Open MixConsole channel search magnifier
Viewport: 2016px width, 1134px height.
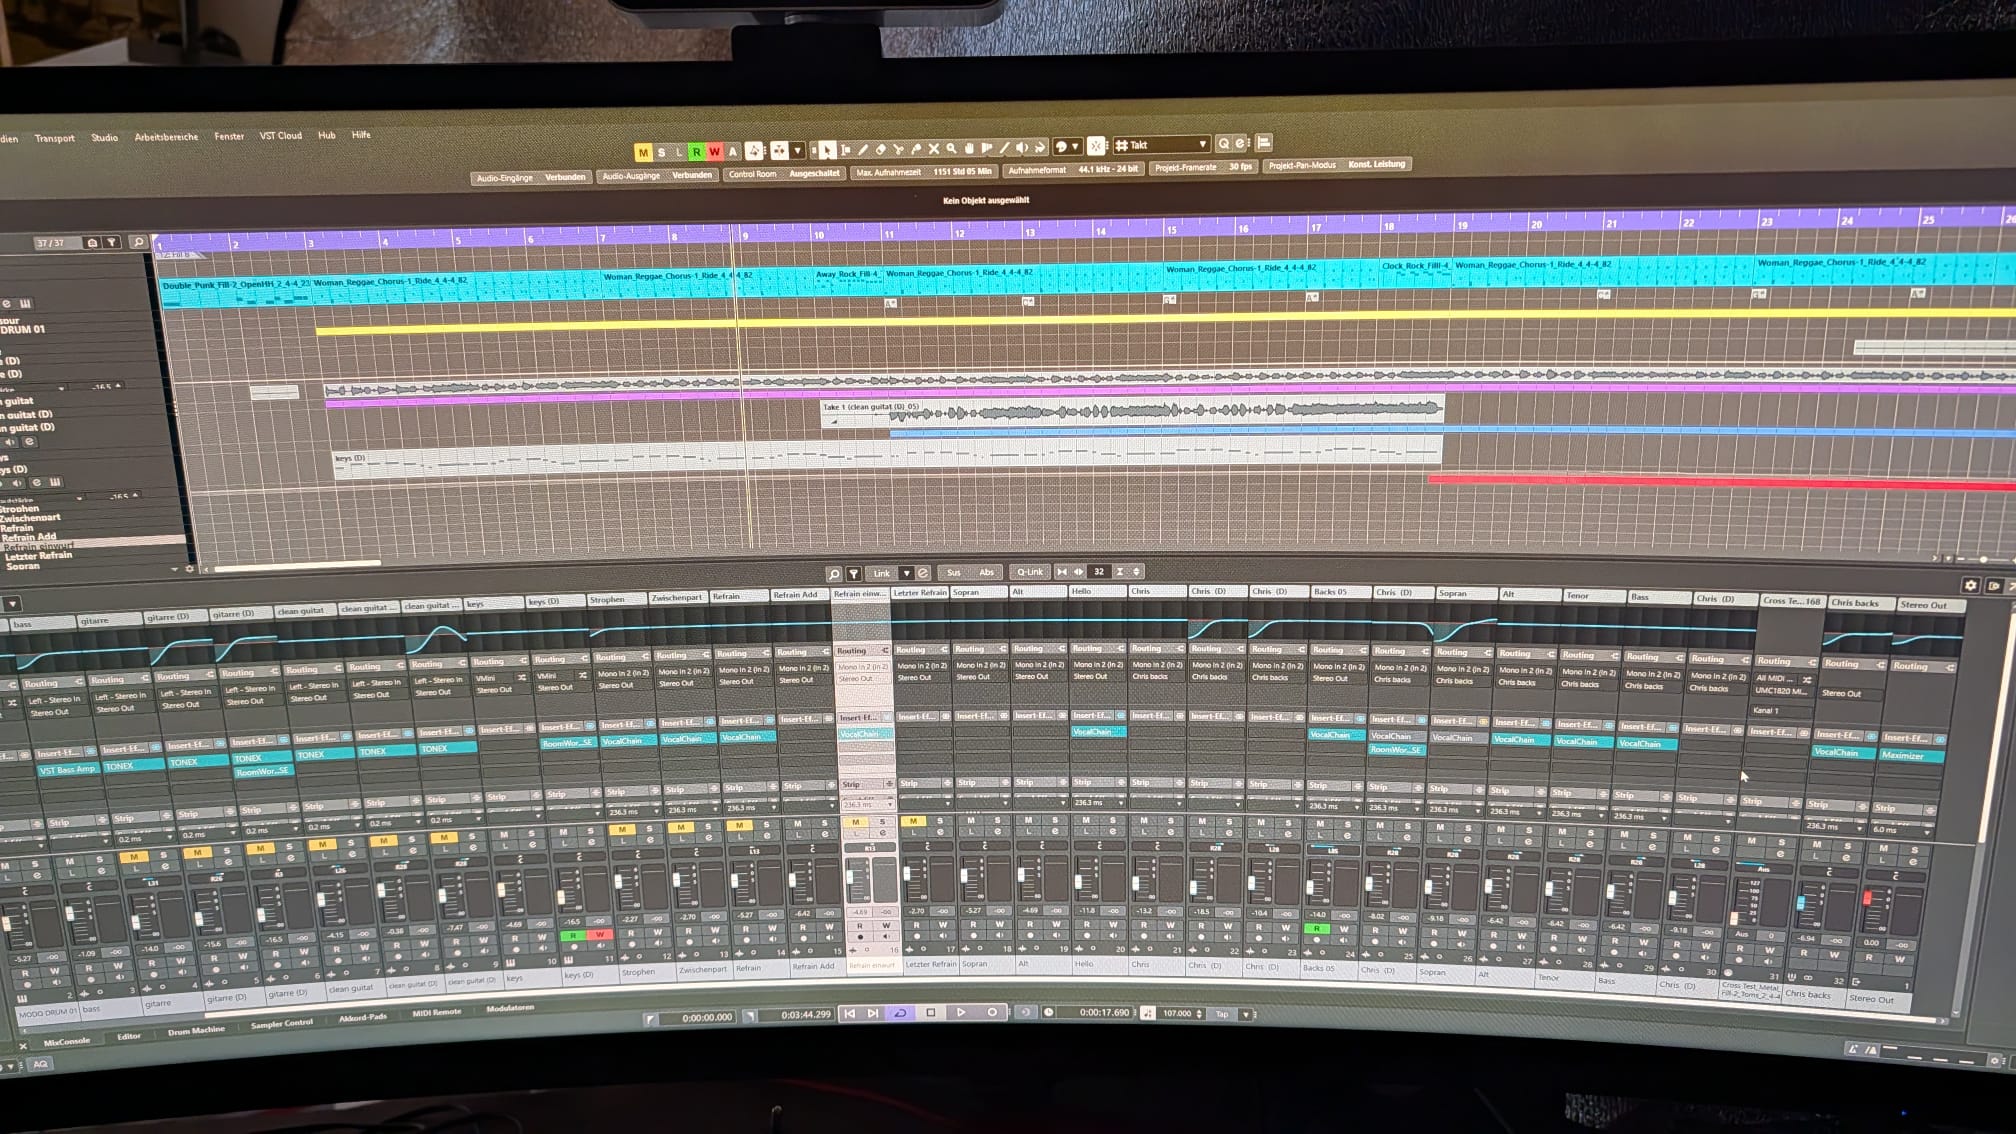[x=833, y=574]
